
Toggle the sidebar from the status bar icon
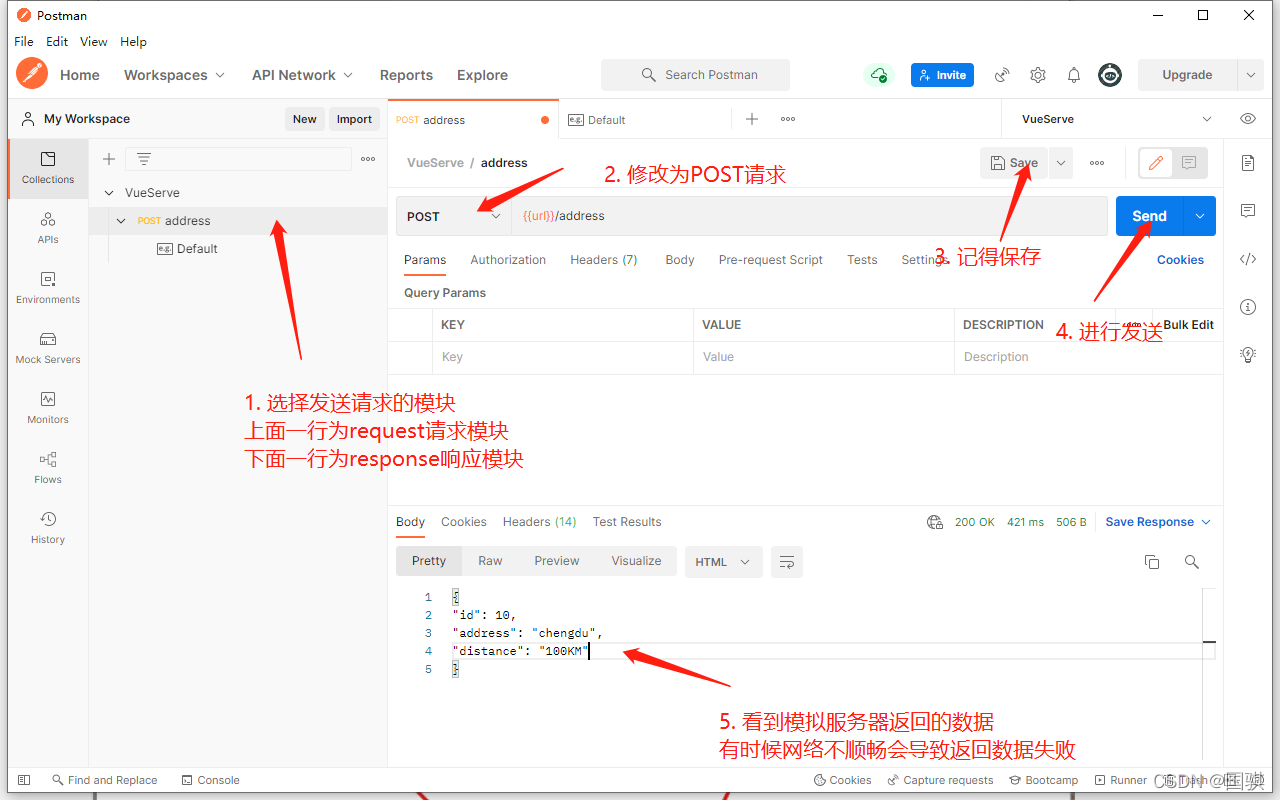click(x=25, y=780)
